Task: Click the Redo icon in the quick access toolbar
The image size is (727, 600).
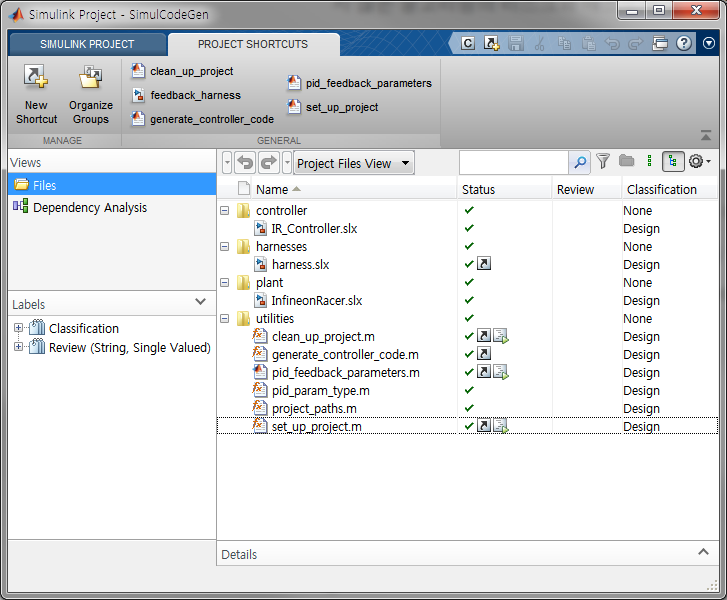Action: (x=636, y=44)
